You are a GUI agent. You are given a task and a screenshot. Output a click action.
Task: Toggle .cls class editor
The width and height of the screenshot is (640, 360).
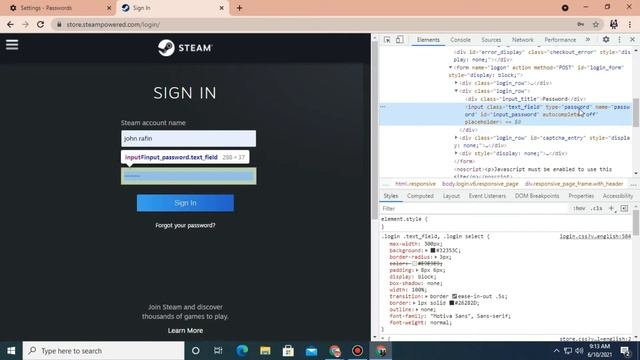[597, 208]
